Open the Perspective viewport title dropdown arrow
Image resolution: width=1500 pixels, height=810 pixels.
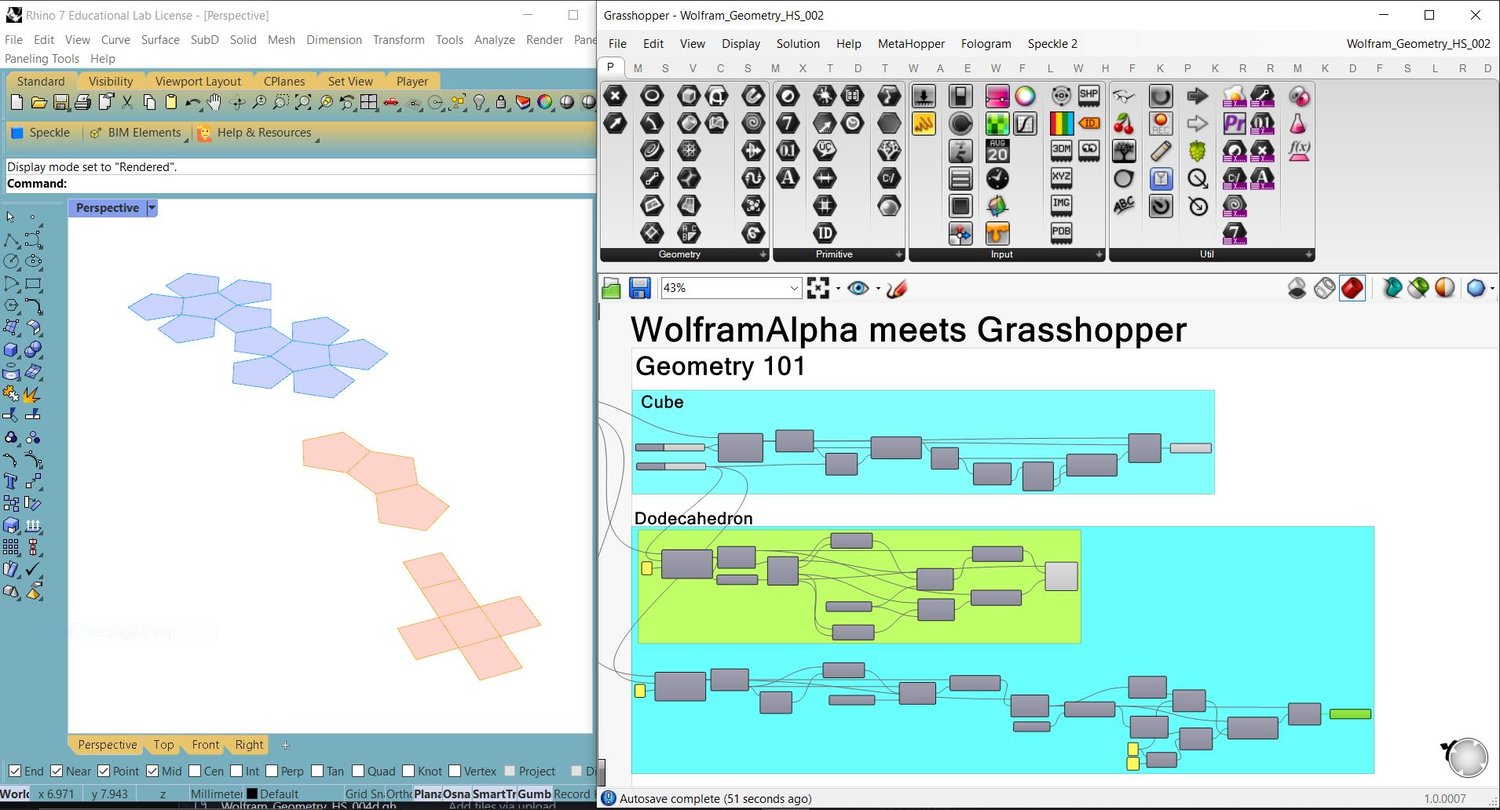[152, 208]
